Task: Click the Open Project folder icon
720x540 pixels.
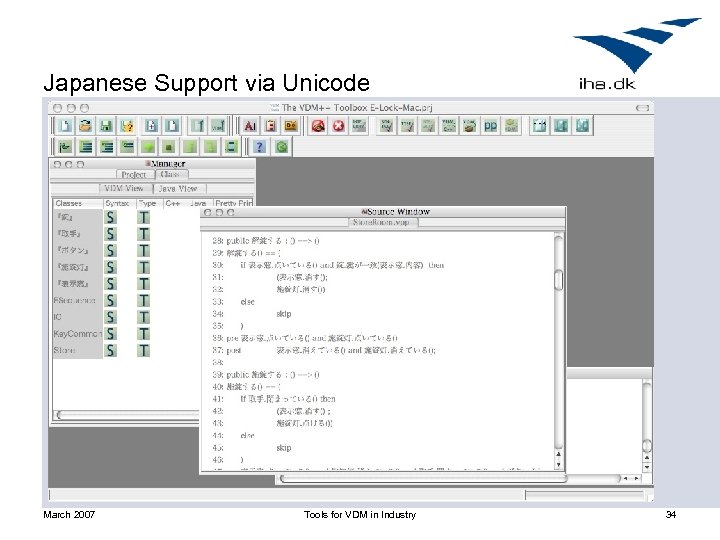Action: pos(85,126)
